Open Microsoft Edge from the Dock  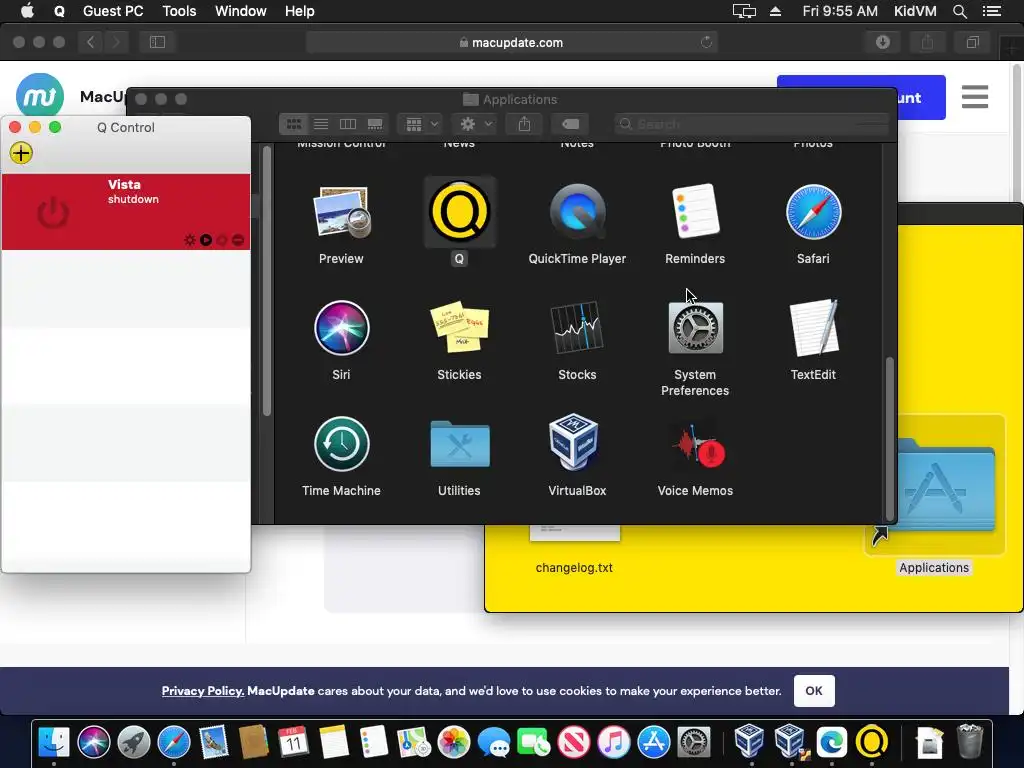[x=831, y=742]
